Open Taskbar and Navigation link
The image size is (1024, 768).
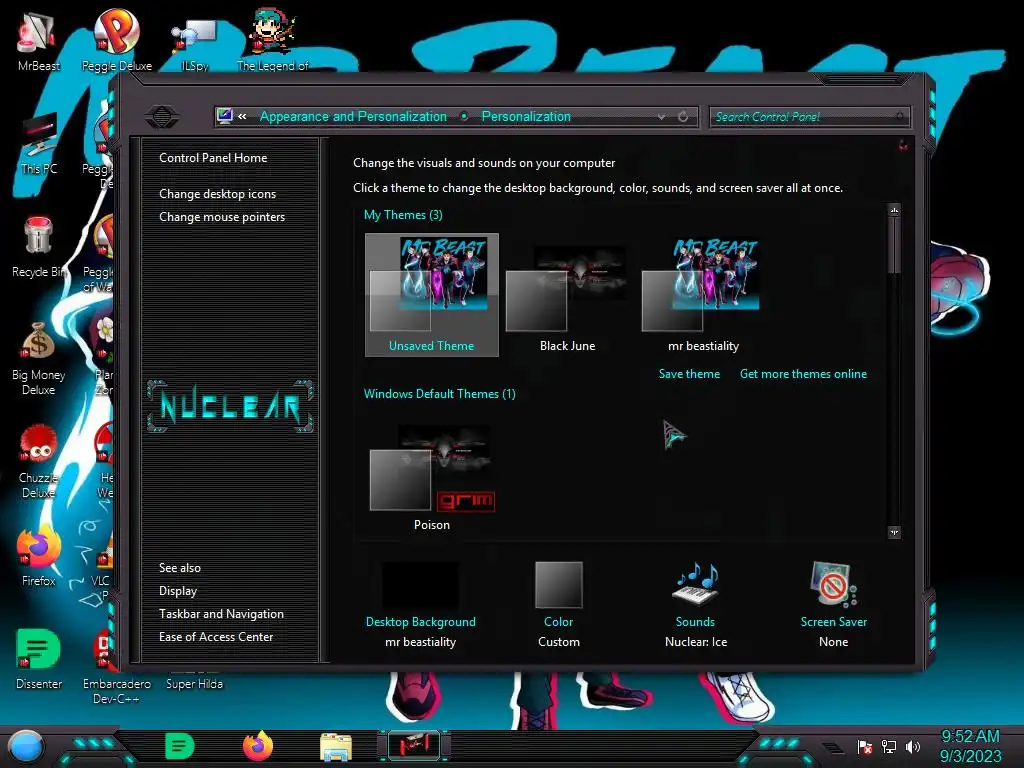pos(221,614)
